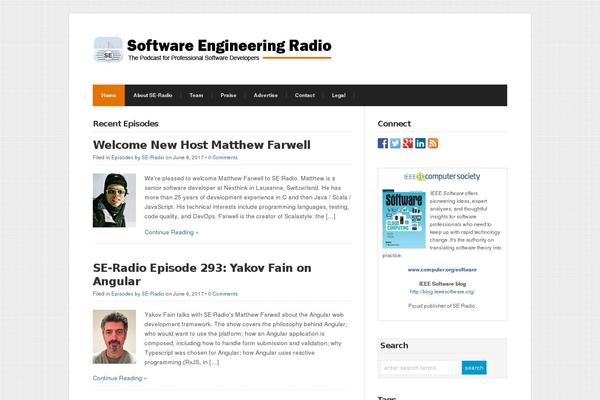600x400 pixels.
Task: Visit the www.computer.org/software link
Action: (442, 270)
